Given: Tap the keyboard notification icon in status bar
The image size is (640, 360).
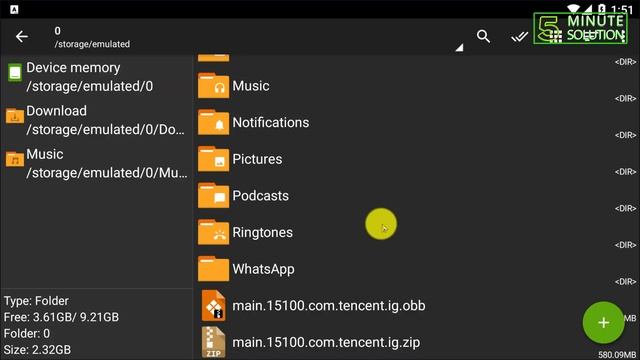Looking at the screenshot, I should pos(14,9).
